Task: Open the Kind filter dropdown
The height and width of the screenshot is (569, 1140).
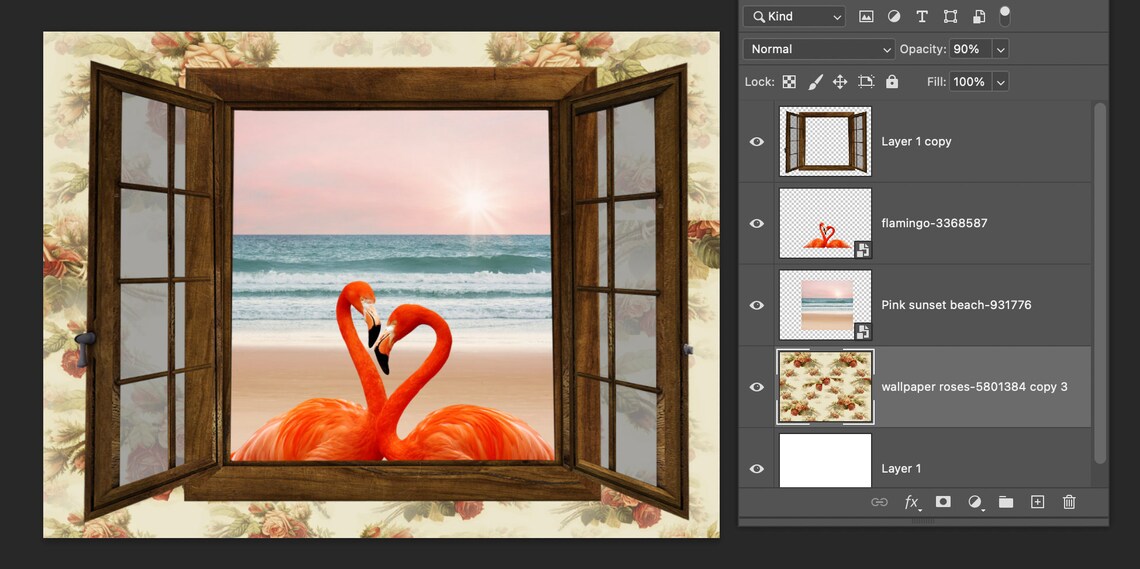Action: (x=794, y=16)
